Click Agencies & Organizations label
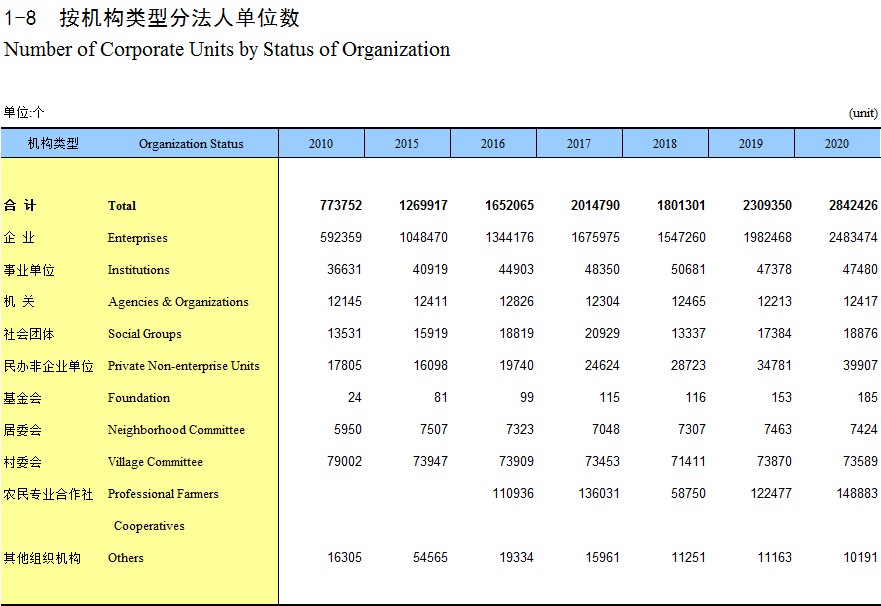The height and width of the screenshot is (606, 881). (178, 302)
